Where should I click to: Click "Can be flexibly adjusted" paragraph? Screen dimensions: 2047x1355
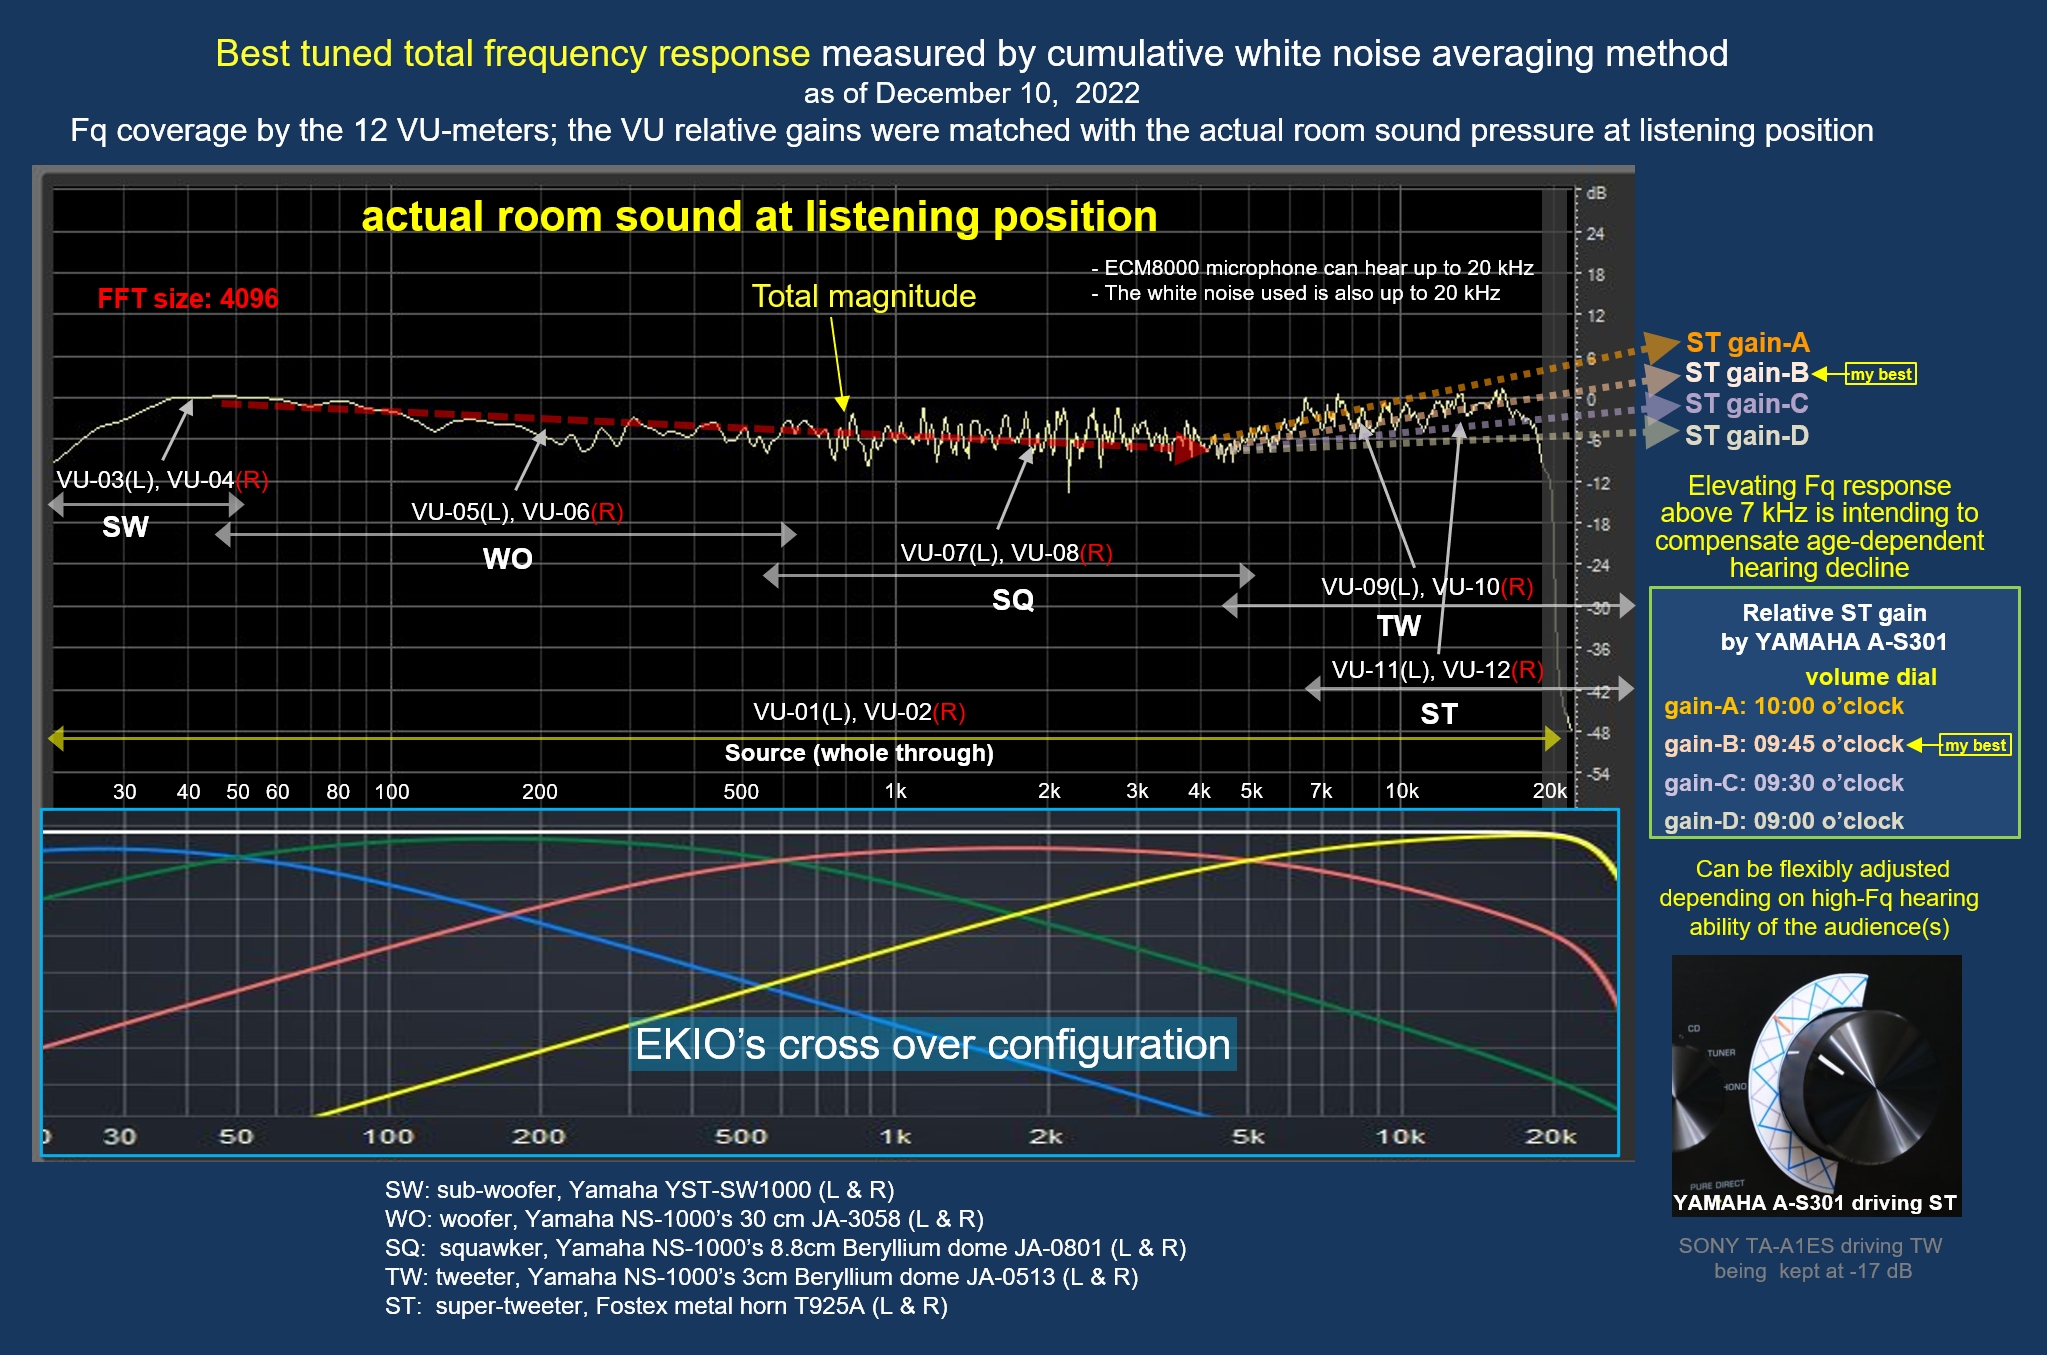pyautogui.click(x=1819, y=898)
